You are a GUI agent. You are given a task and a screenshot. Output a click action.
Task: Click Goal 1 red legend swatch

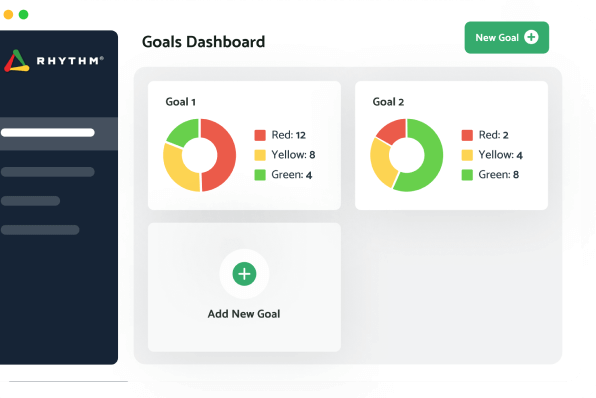[x=260, y=135]
